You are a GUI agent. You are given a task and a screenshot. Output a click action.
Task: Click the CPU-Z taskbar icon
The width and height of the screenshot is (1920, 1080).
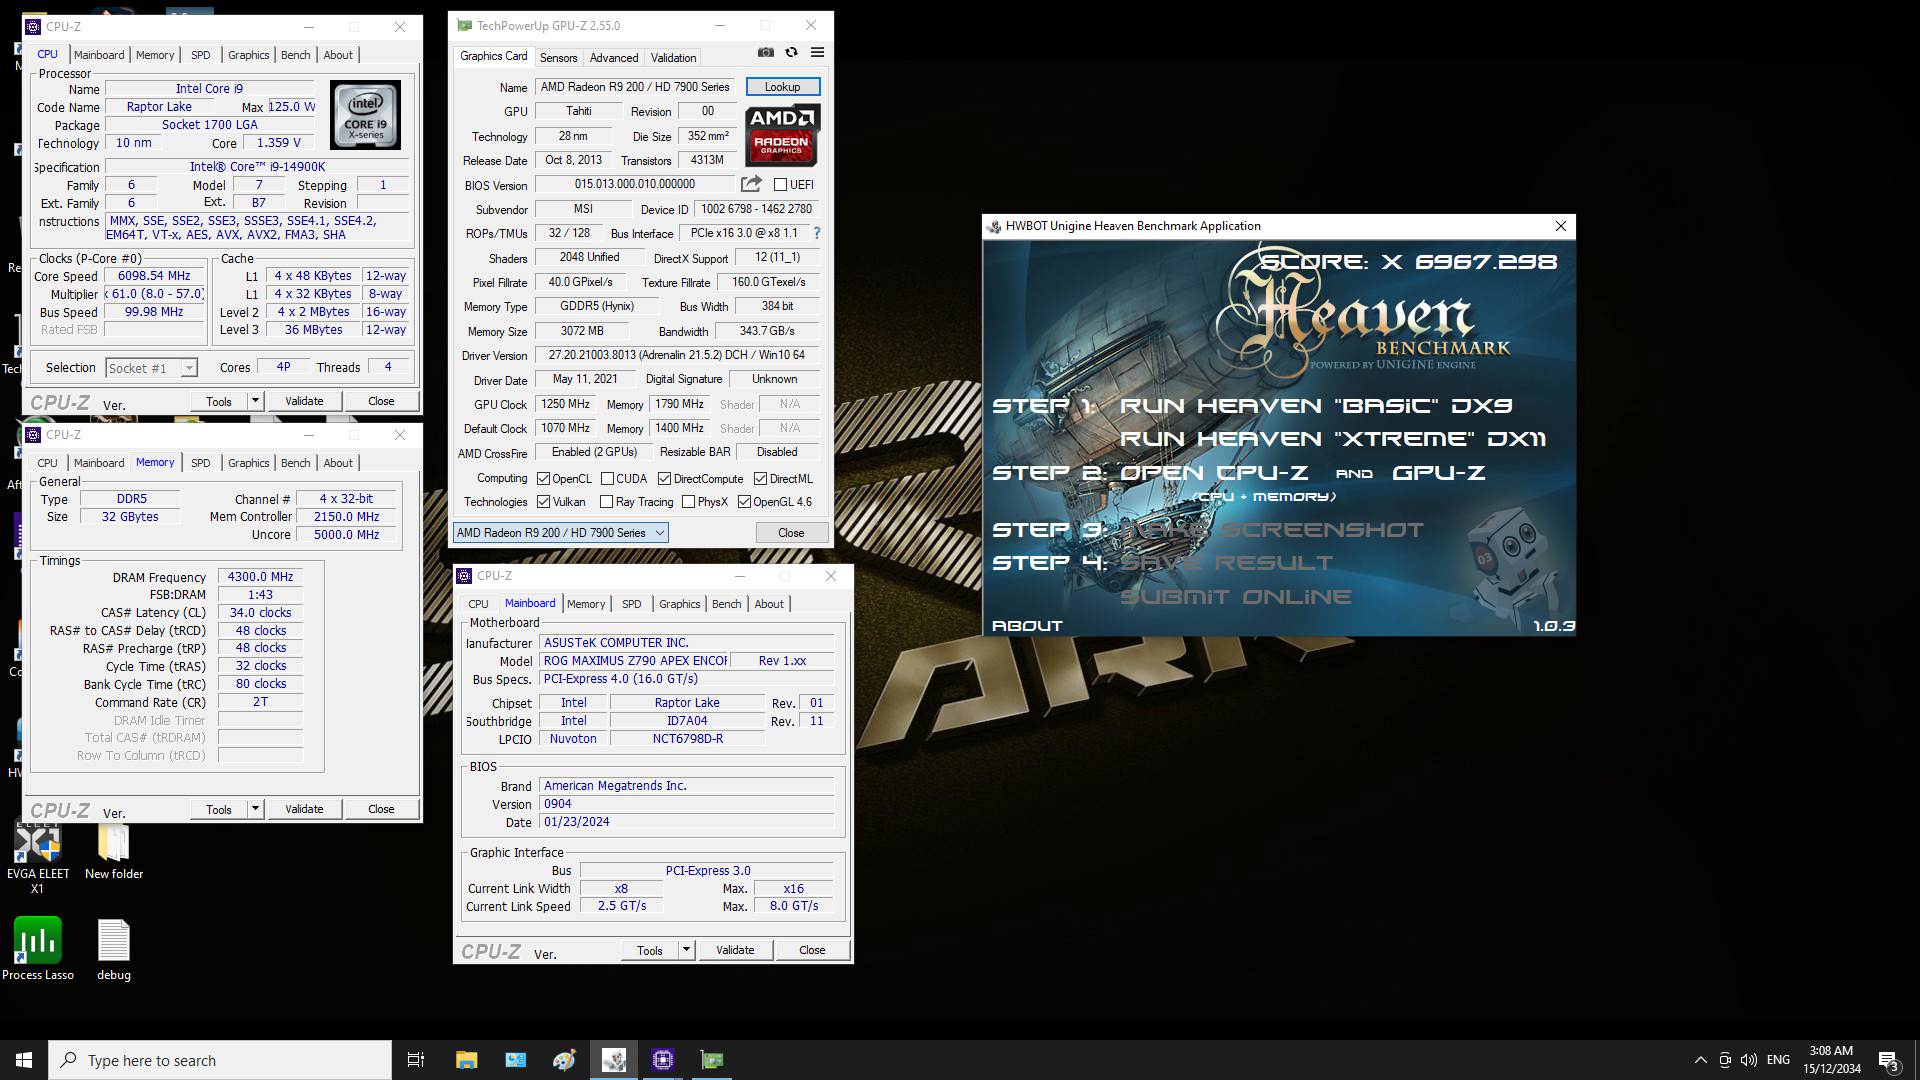(663, 1060)
